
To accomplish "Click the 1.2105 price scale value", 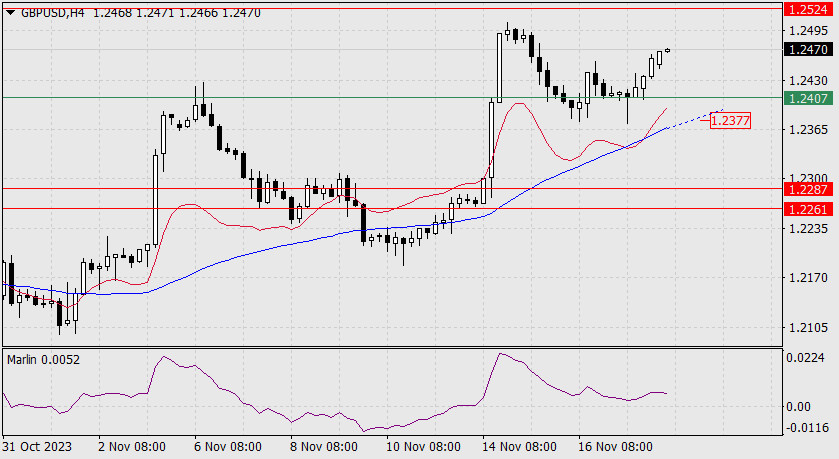I will pyautogui.click(x=809, y=327).
